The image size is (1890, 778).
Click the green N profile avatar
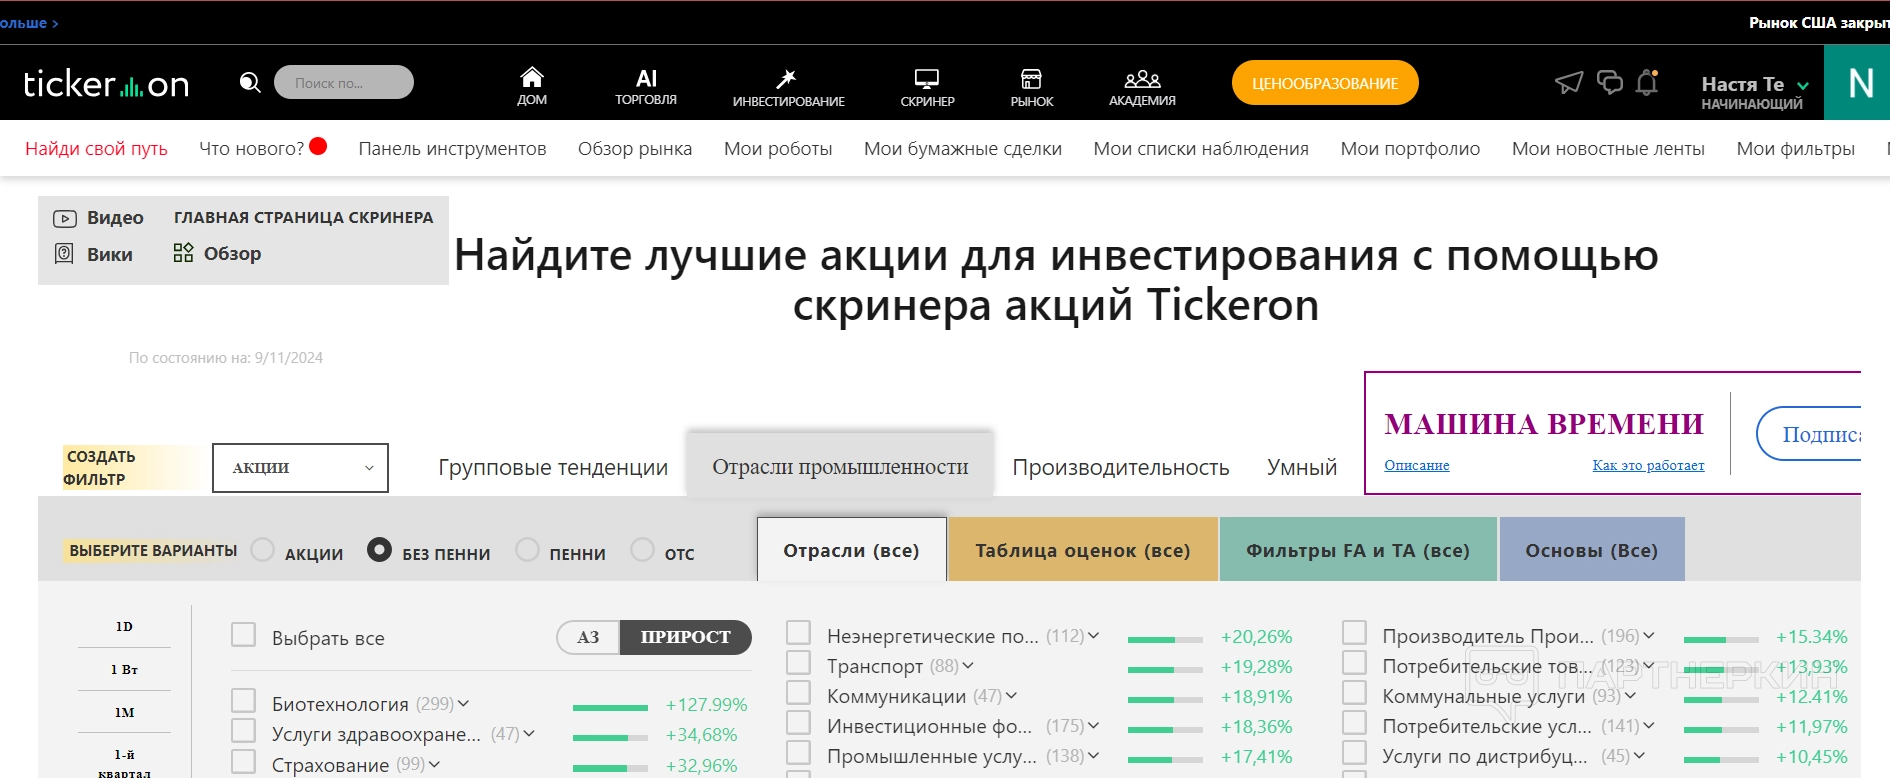(x=1857, y=83)
